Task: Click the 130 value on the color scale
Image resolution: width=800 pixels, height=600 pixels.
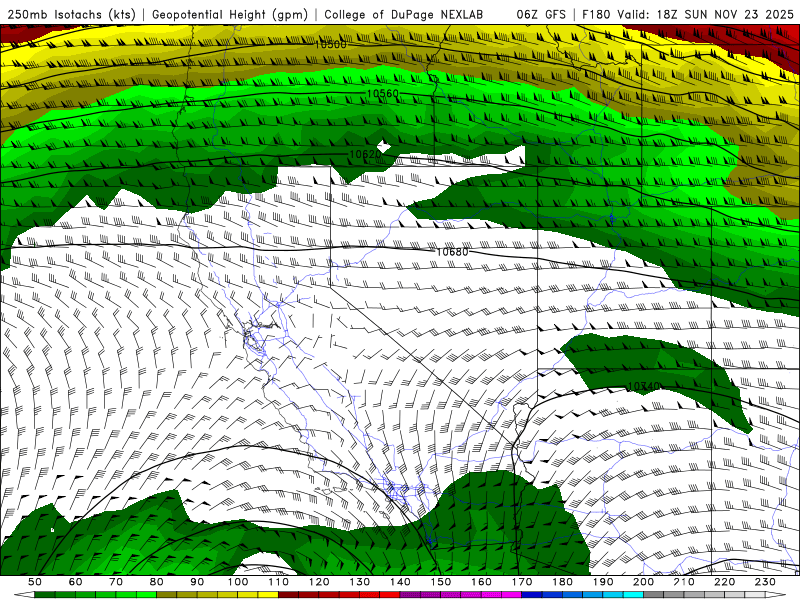Action: click(360, 582)
